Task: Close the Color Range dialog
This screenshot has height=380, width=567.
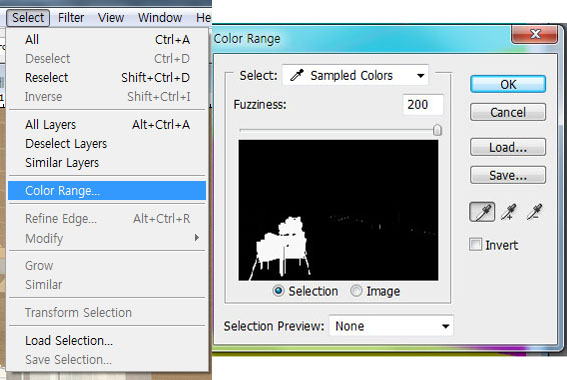Action: coord(534,34)
